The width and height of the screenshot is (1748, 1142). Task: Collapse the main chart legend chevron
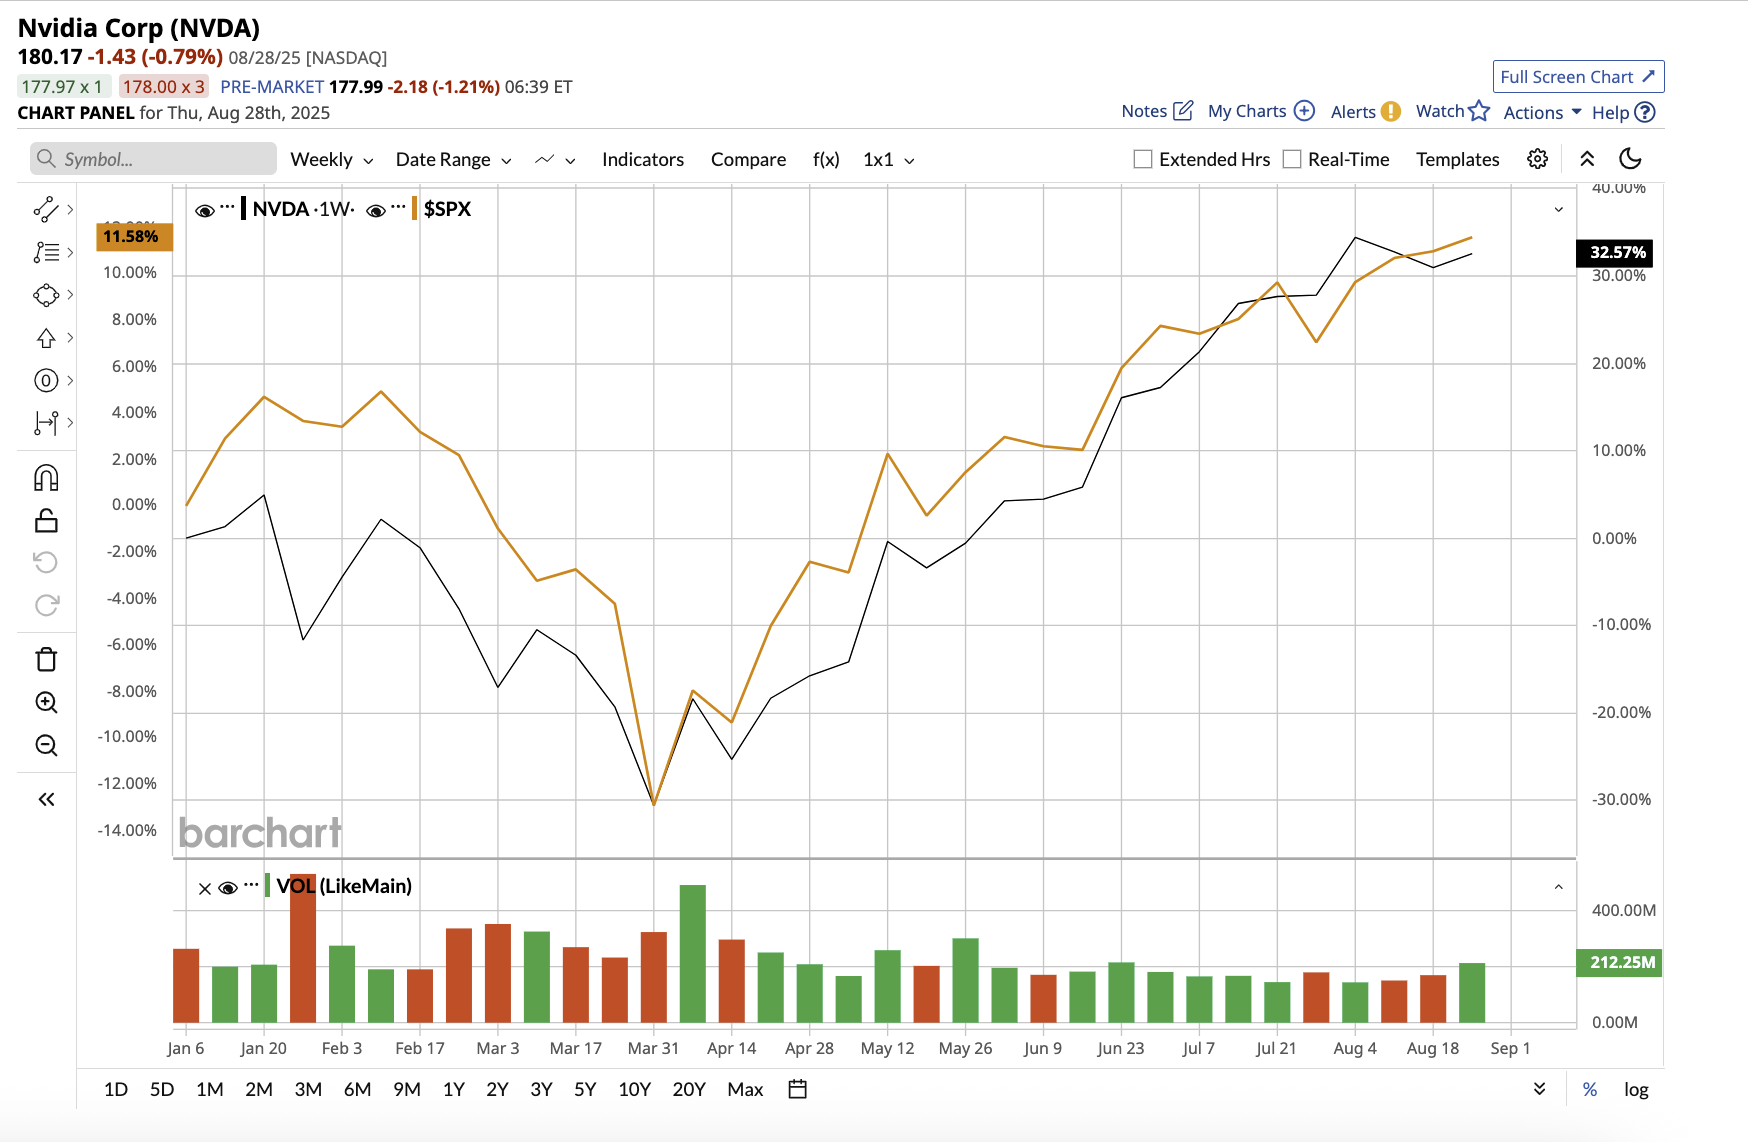(1558, 209)
